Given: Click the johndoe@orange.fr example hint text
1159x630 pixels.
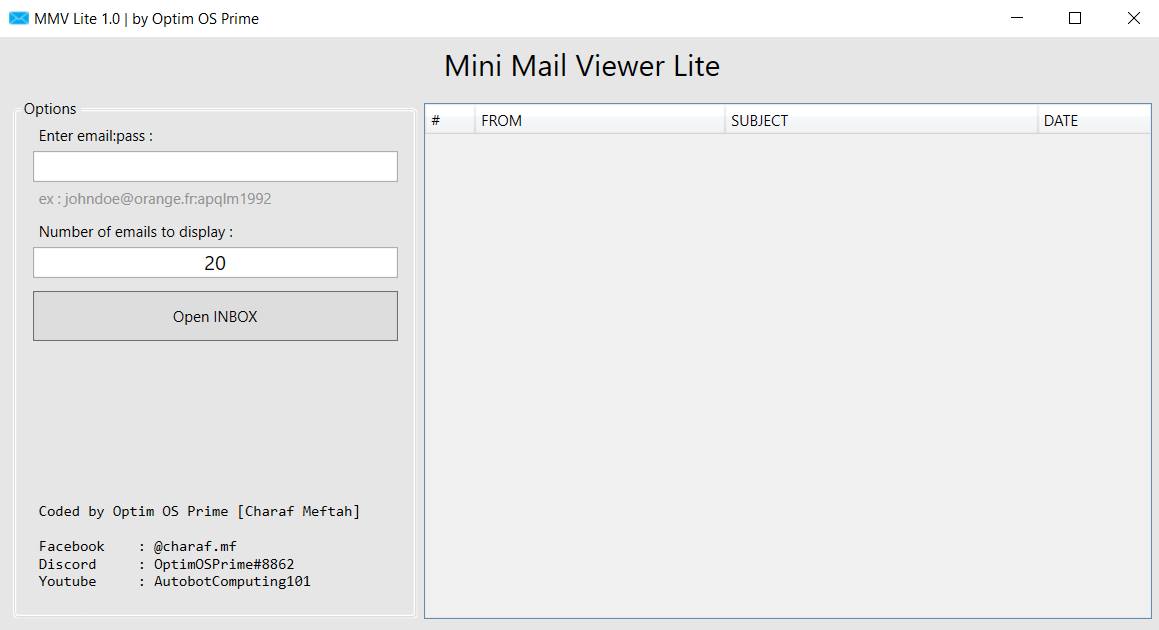Looking at the screenshot, I should coord(155,199).
